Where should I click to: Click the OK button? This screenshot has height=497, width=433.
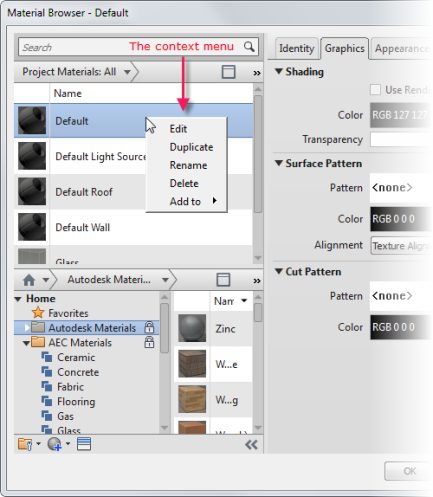click(x=409, y=471)
